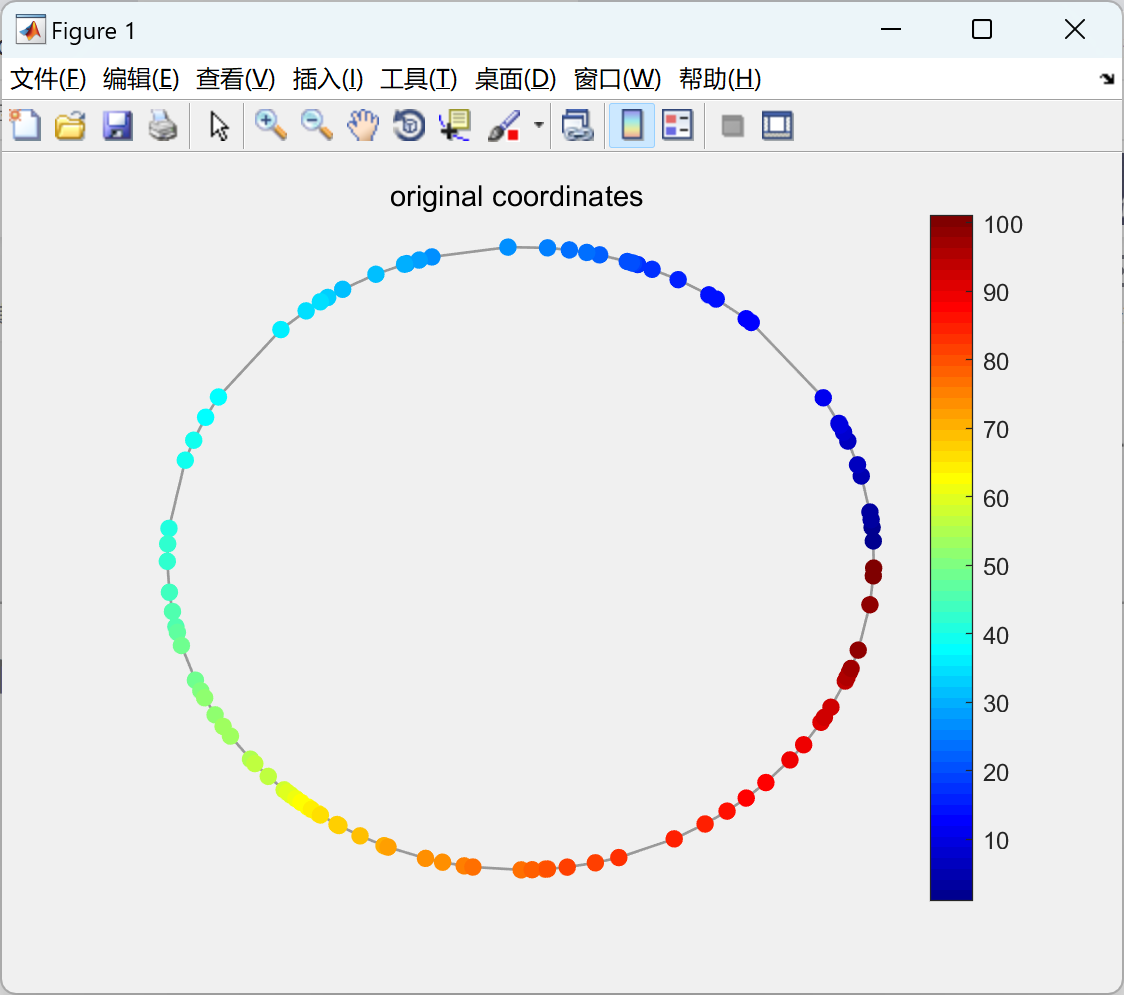1124x995 pixels.
Task: Click the New Figure toolbar icon
Action: tap(25, 125)
